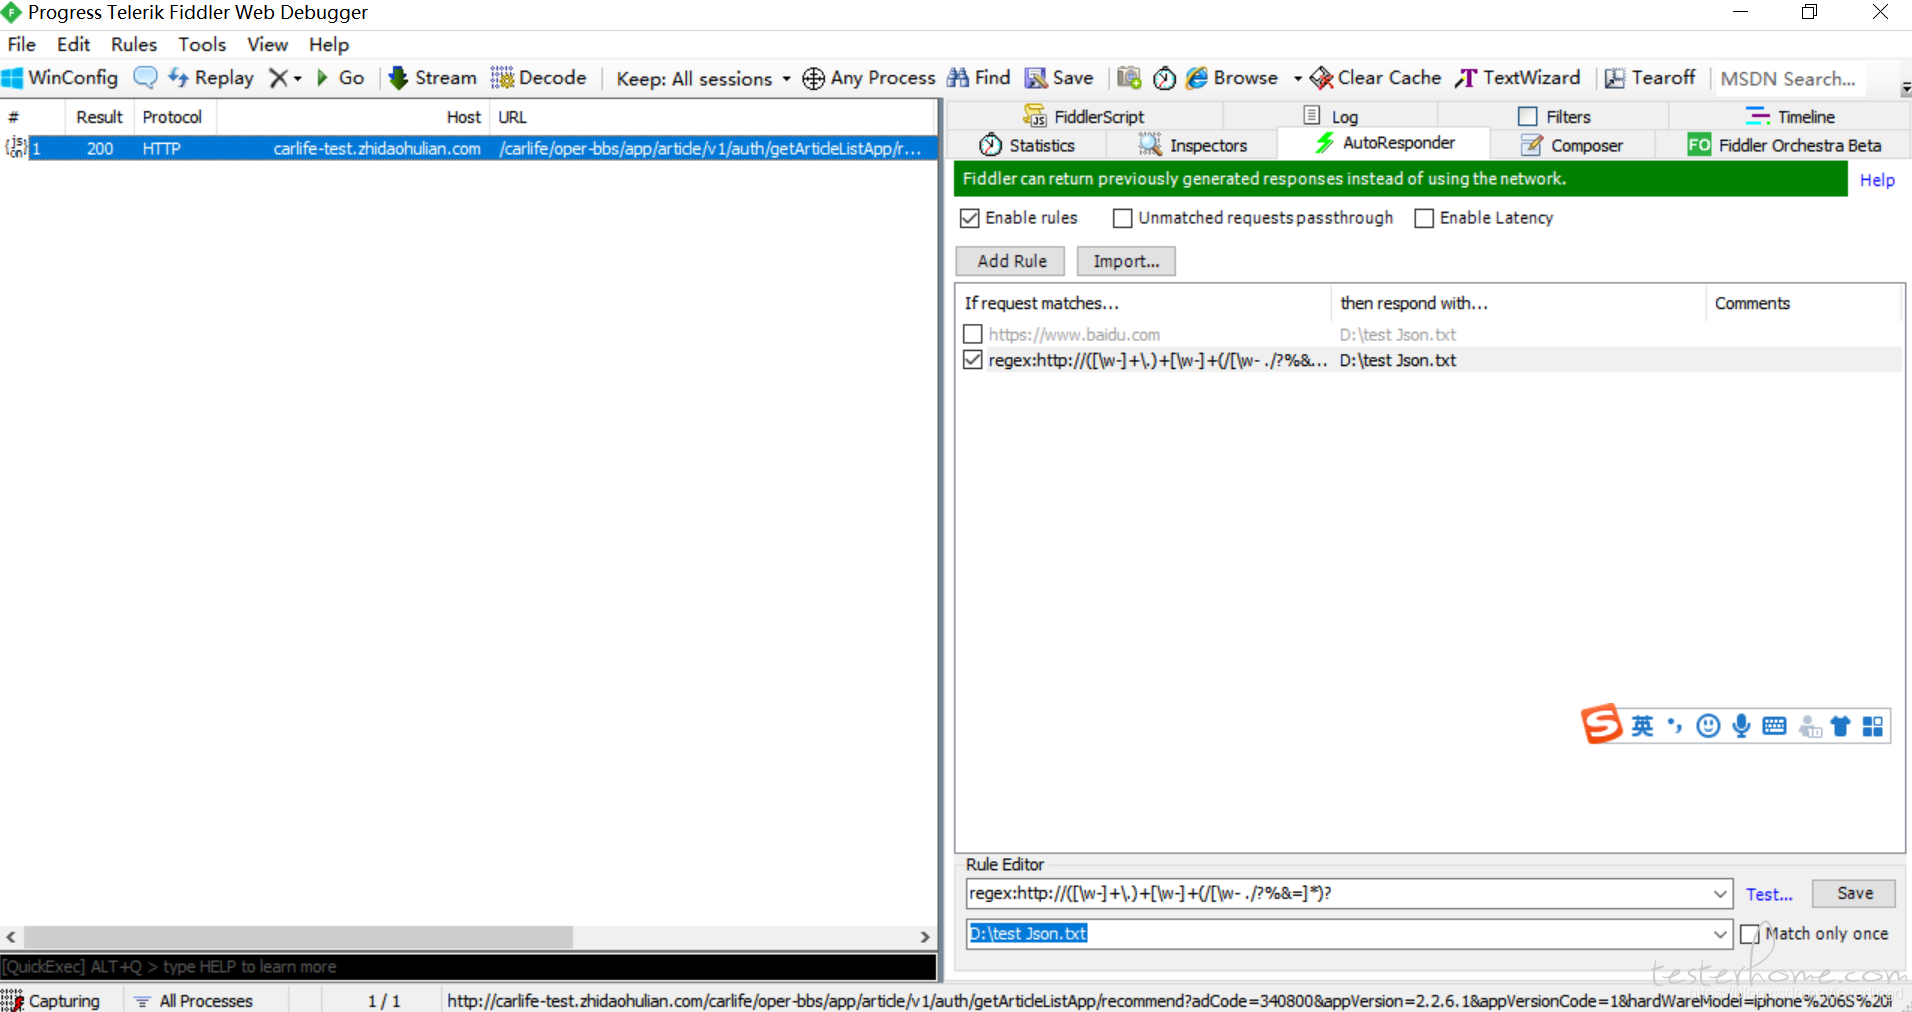Select the carlife-test.zhidaohulian.com session row
1912x1012 pixels.
point(468,148)
